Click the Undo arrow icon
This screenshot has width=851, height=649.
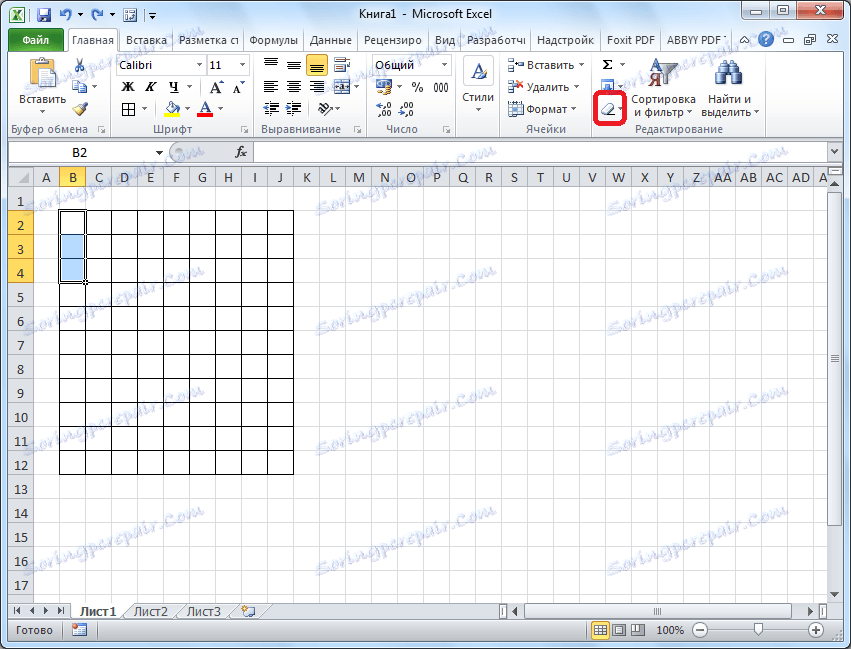(66, 15)
